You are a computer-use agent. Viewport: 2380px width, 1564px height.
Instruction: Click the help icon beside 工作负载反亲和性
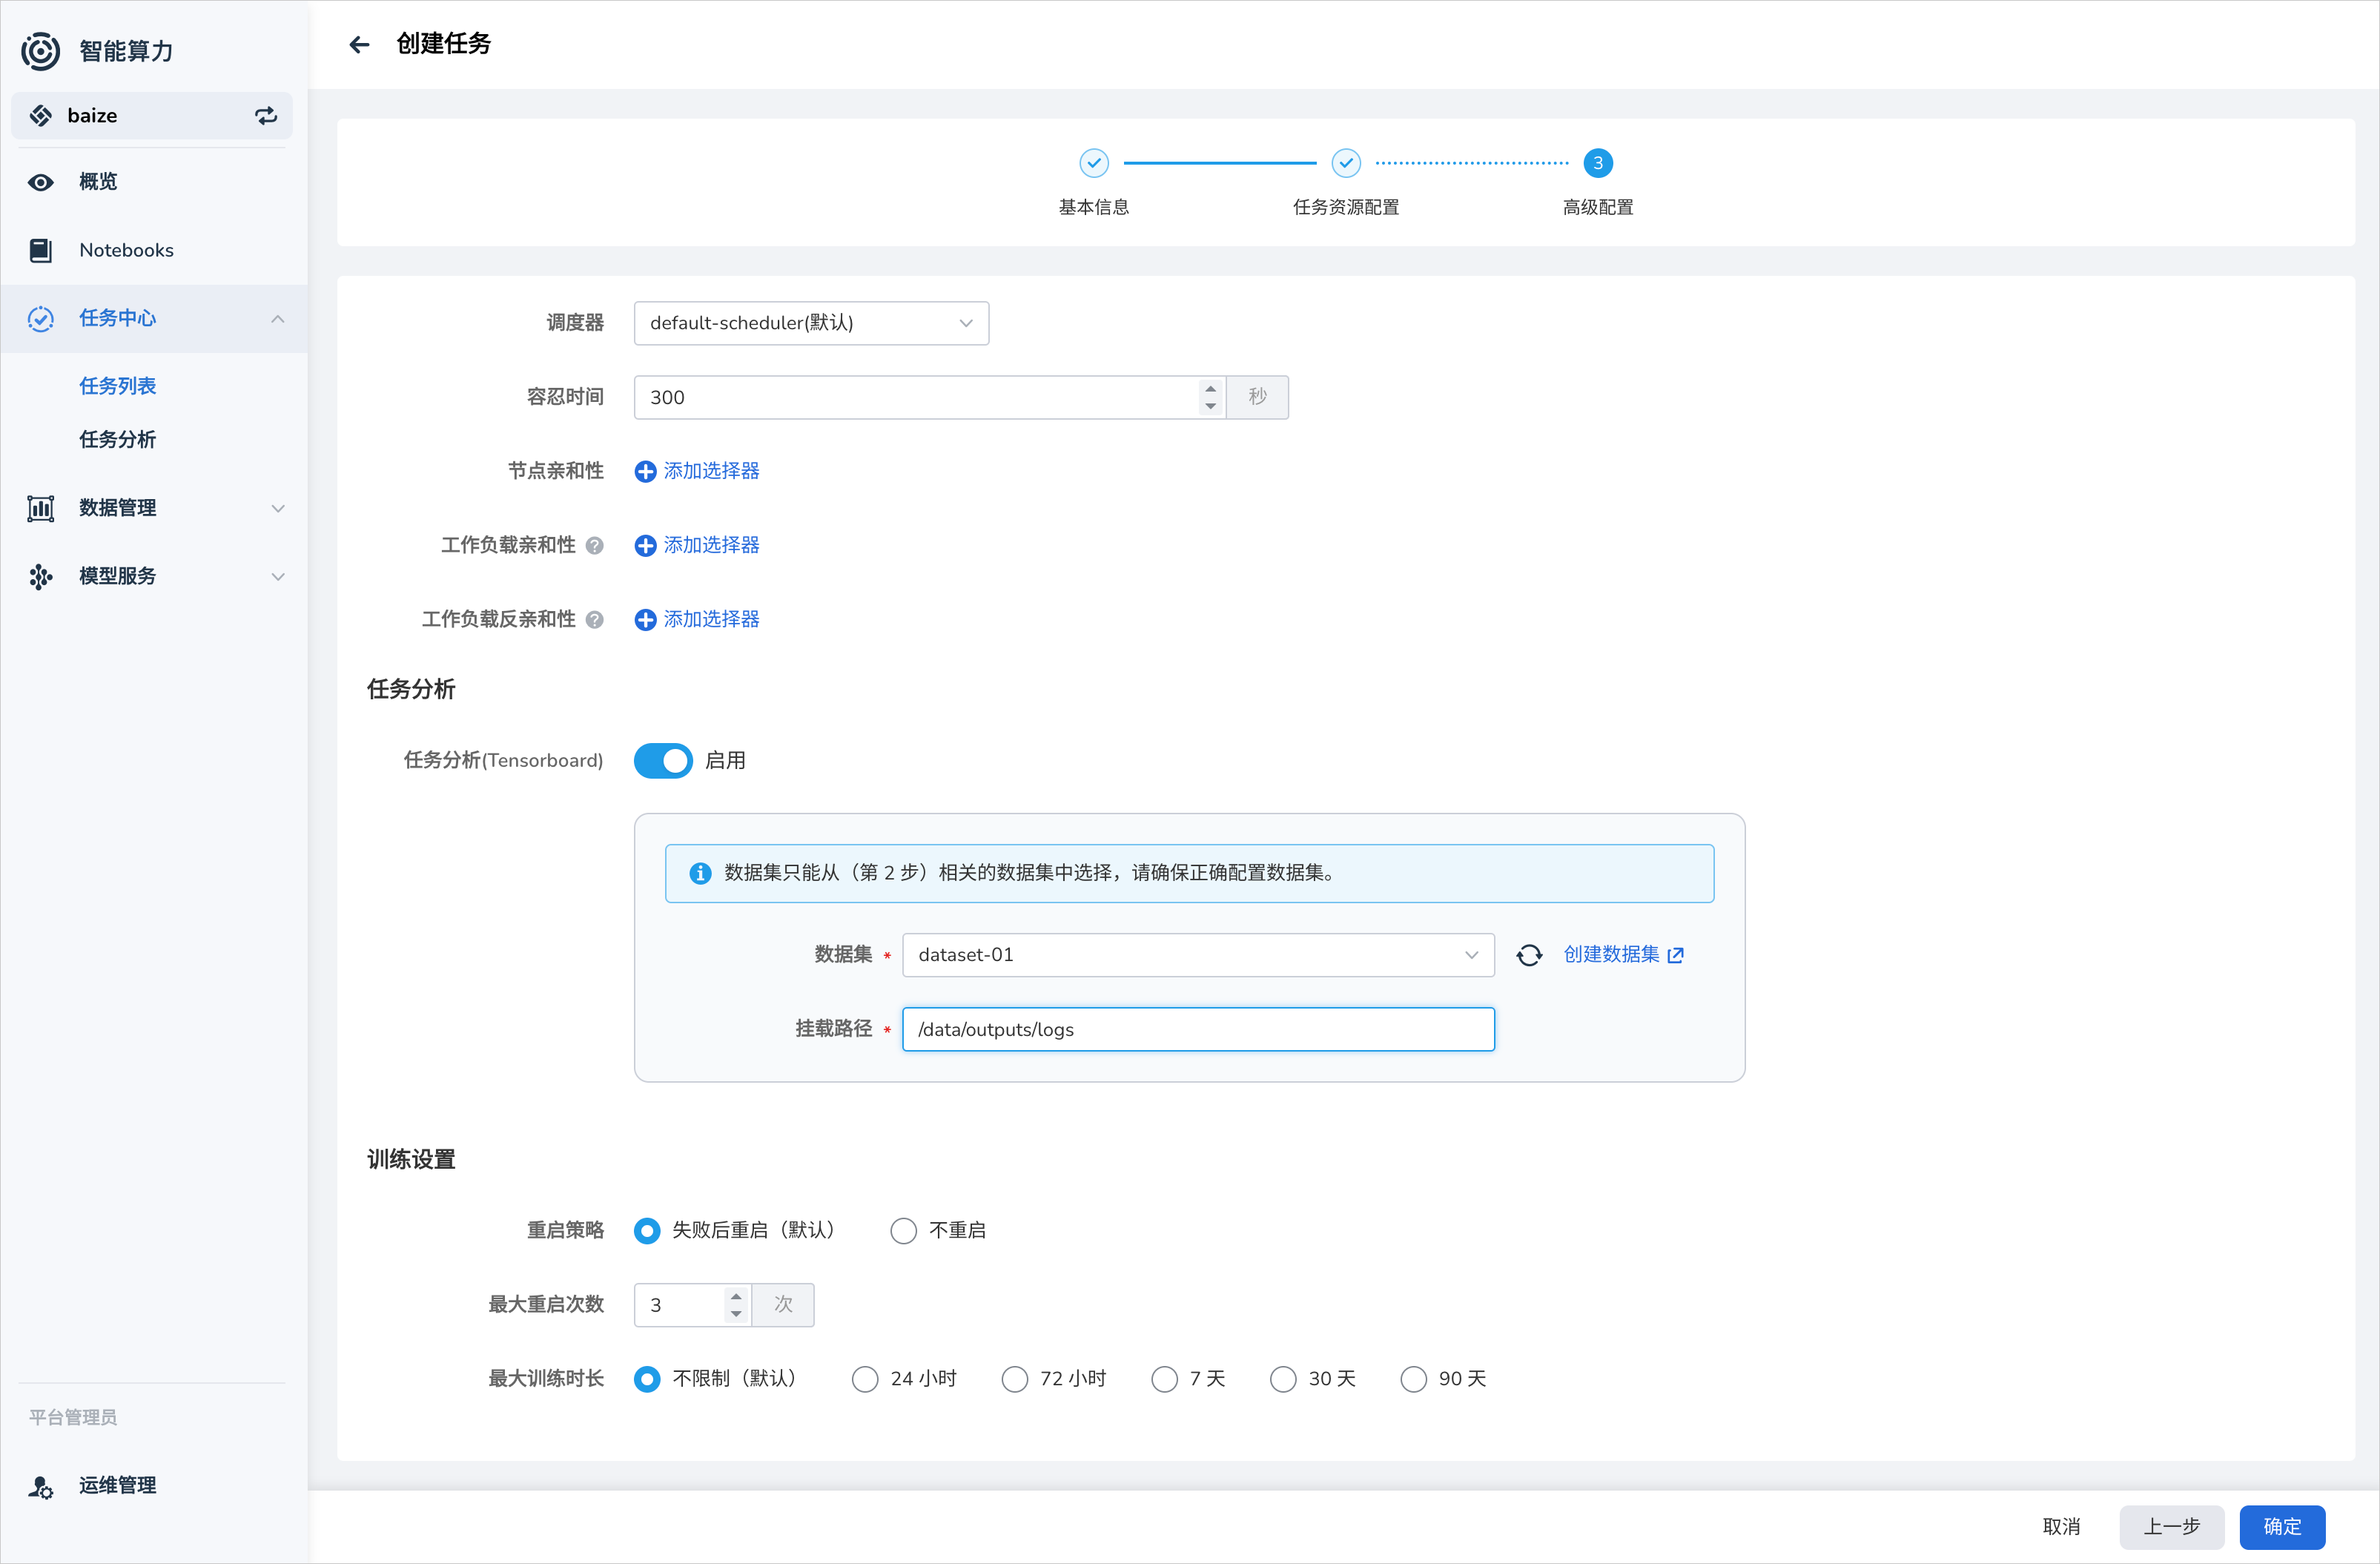pyautogui.click(x=594, y=620)
